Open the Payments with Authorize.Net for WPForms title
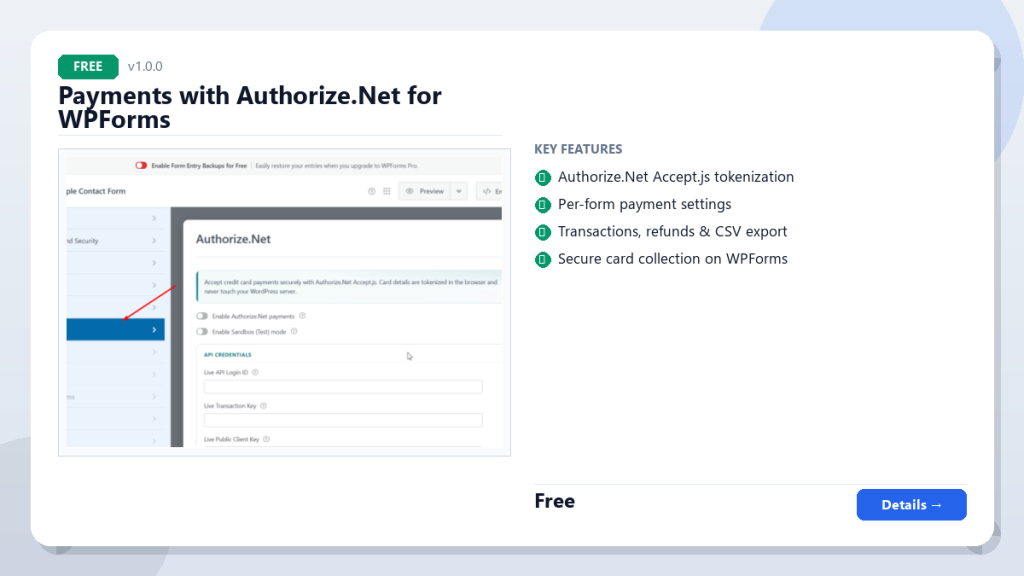This screenshot has width=1024, height=576. point(250,107)
